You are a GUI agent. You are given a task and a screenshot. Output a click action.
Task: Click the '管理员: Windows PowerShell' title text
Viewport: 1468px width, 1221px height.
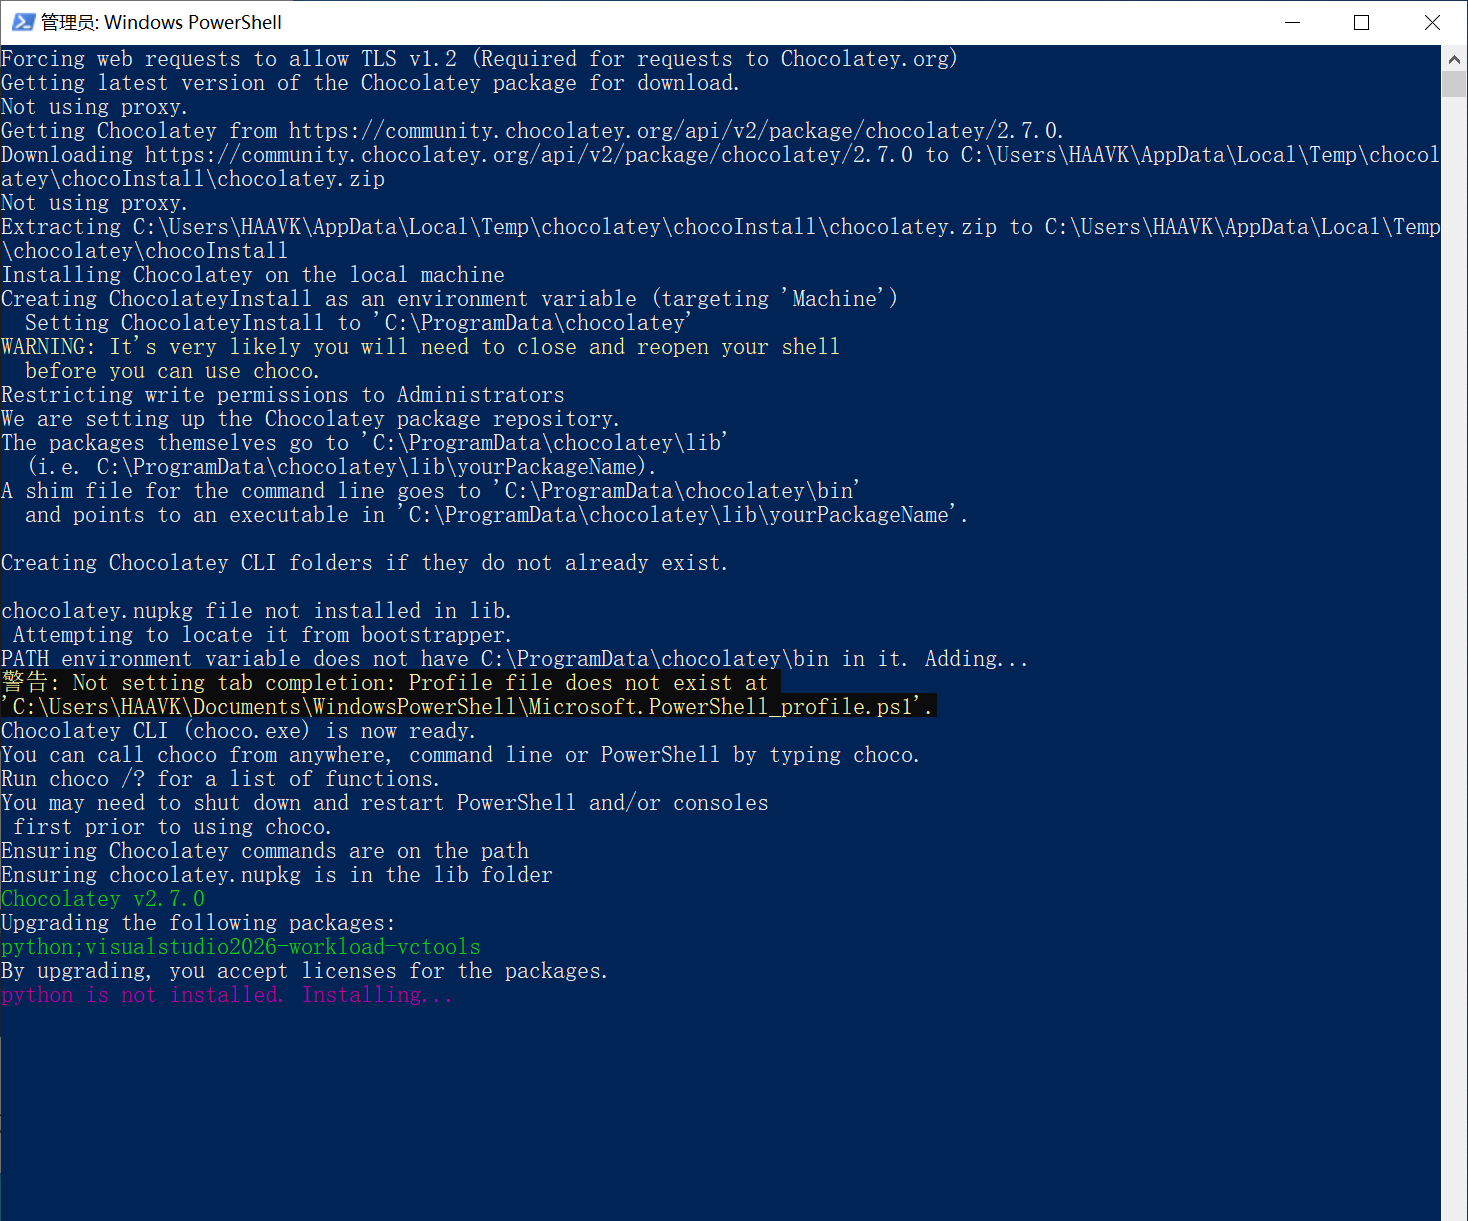coord(161,22)
